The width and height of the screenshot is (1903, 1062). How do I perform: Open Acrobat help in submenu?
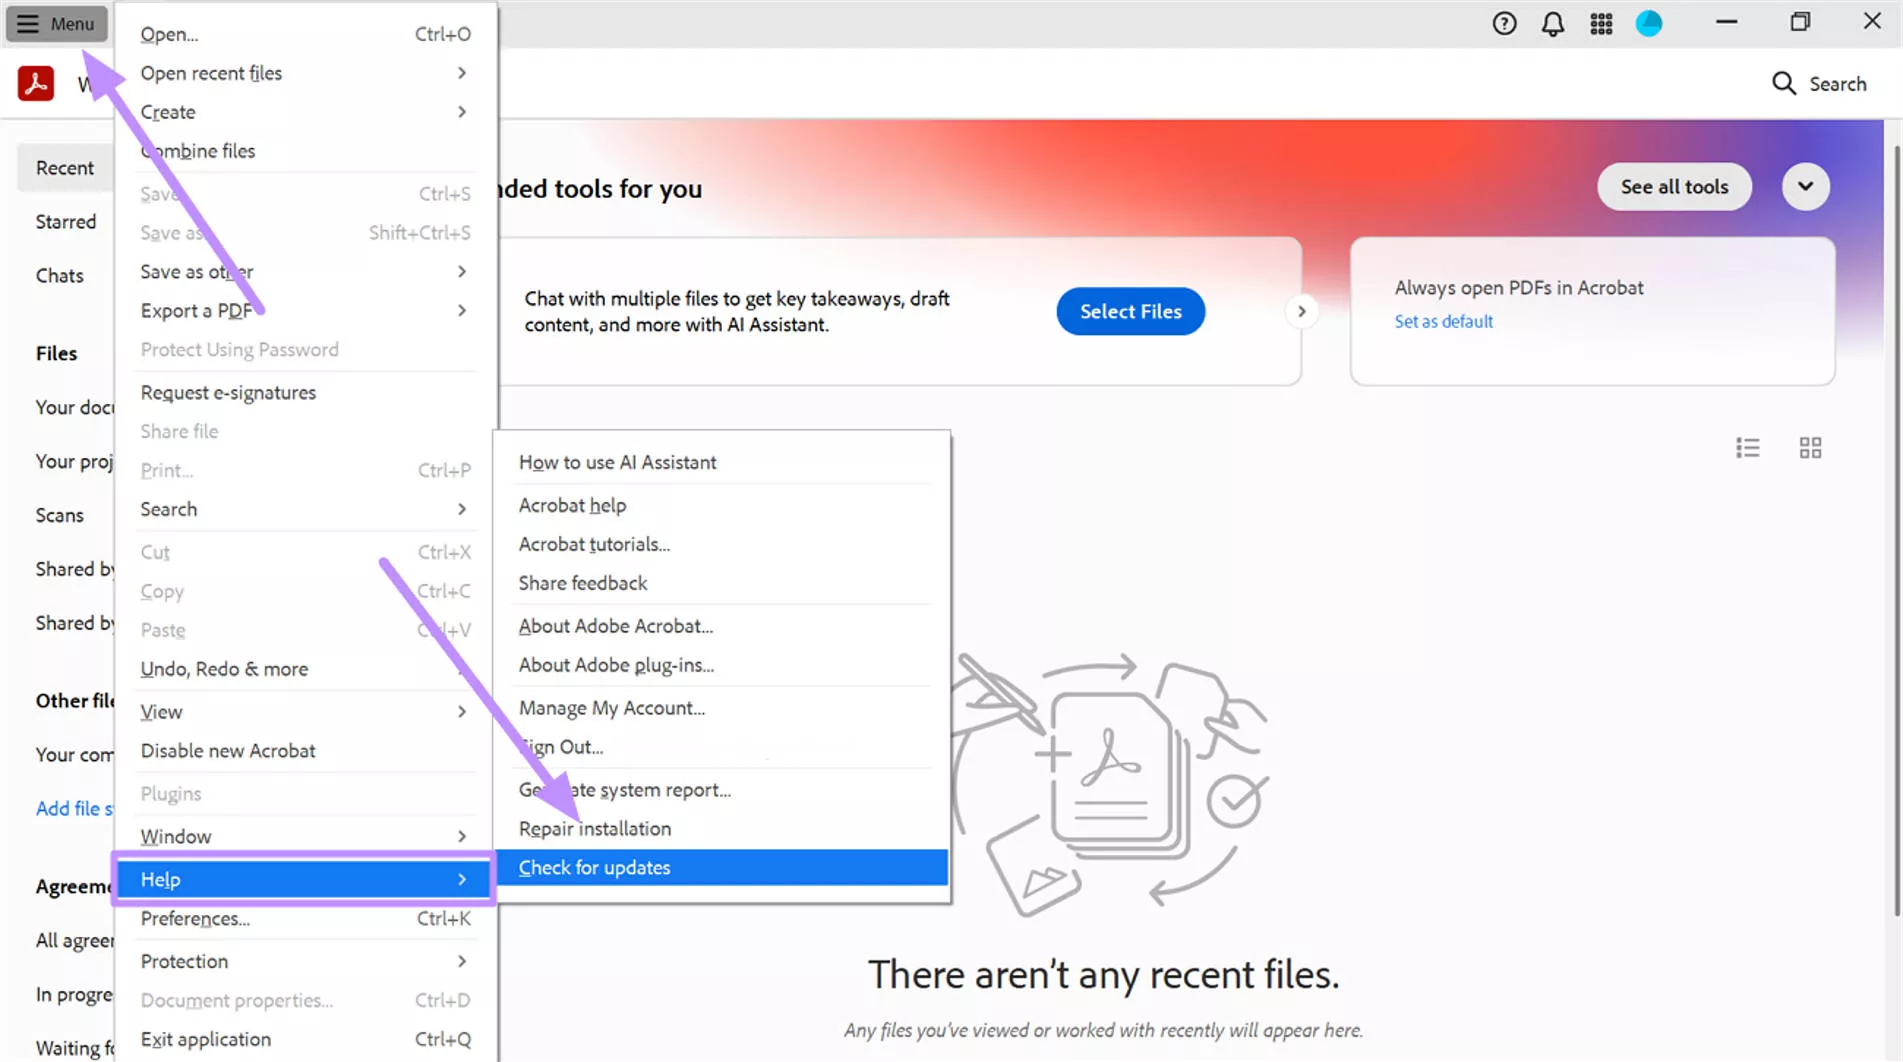click(722, 505)
